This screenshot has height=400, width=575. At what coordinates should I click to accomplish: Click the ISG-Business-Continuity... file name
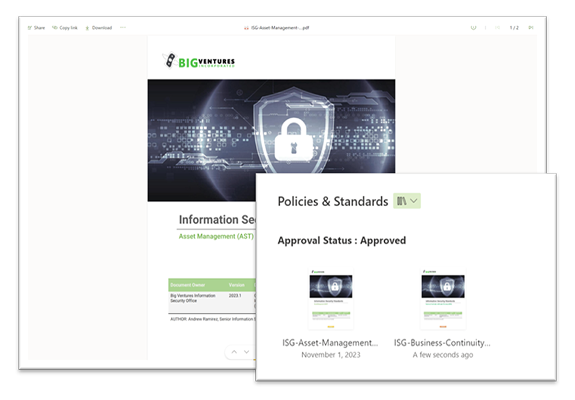(442, 343)
